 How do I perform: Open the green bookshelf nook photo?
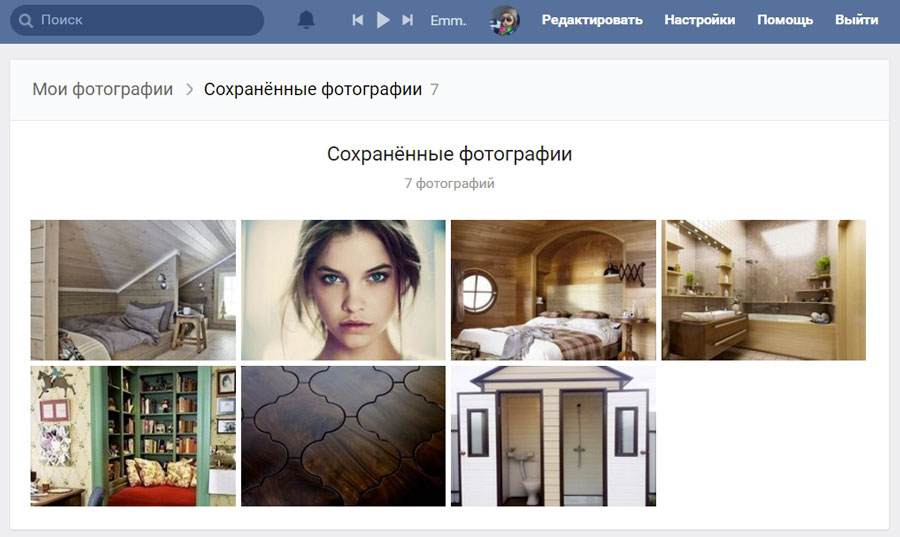coord(133,436)
